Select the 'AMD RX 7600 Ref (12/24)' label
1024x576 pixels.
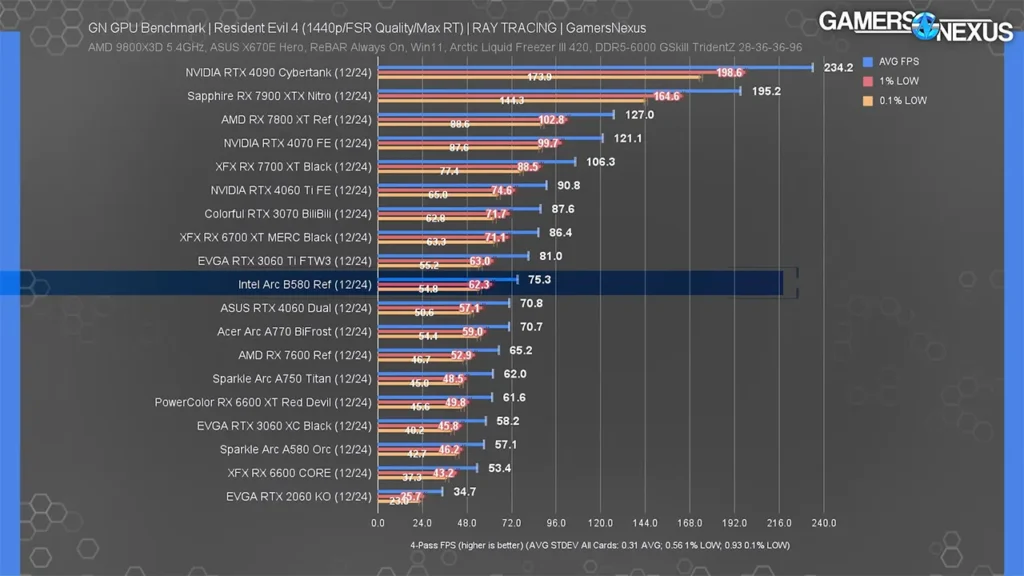pos(305,355)
